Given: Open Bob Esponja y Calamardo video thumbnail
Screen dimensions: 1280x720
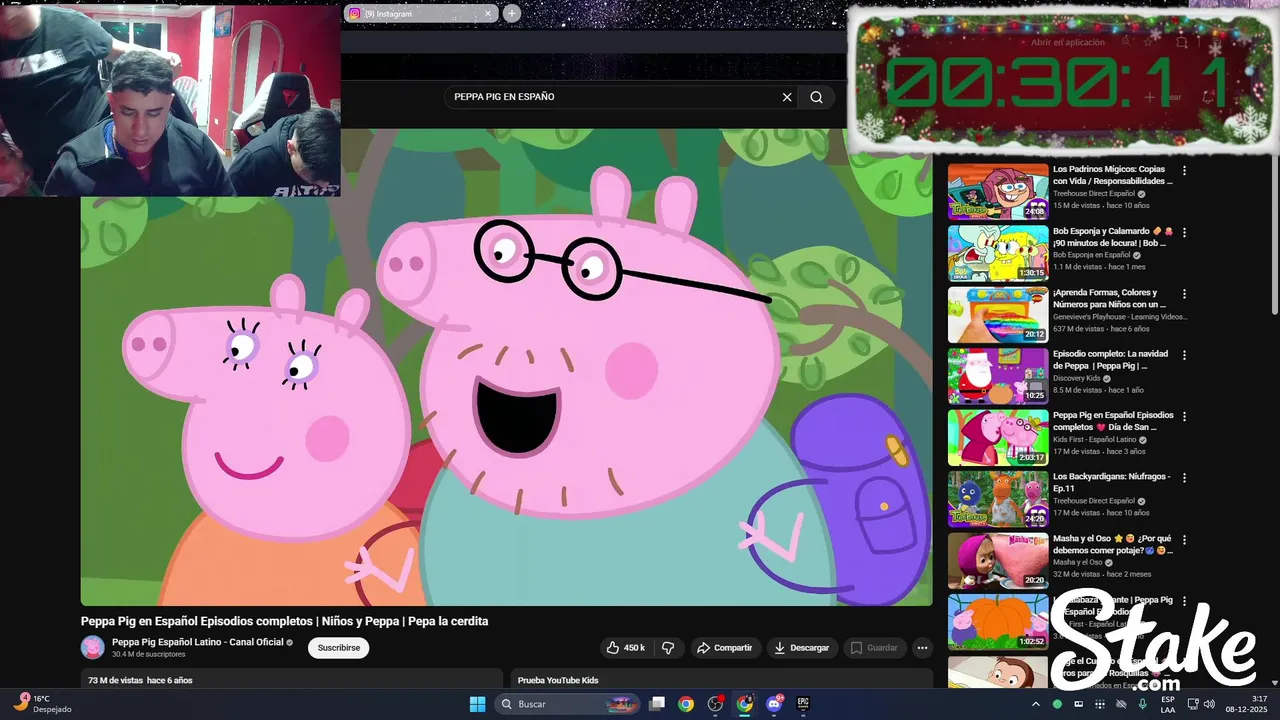Looking at the screenshot, I should pyautogui.click(x=998, y=254).
